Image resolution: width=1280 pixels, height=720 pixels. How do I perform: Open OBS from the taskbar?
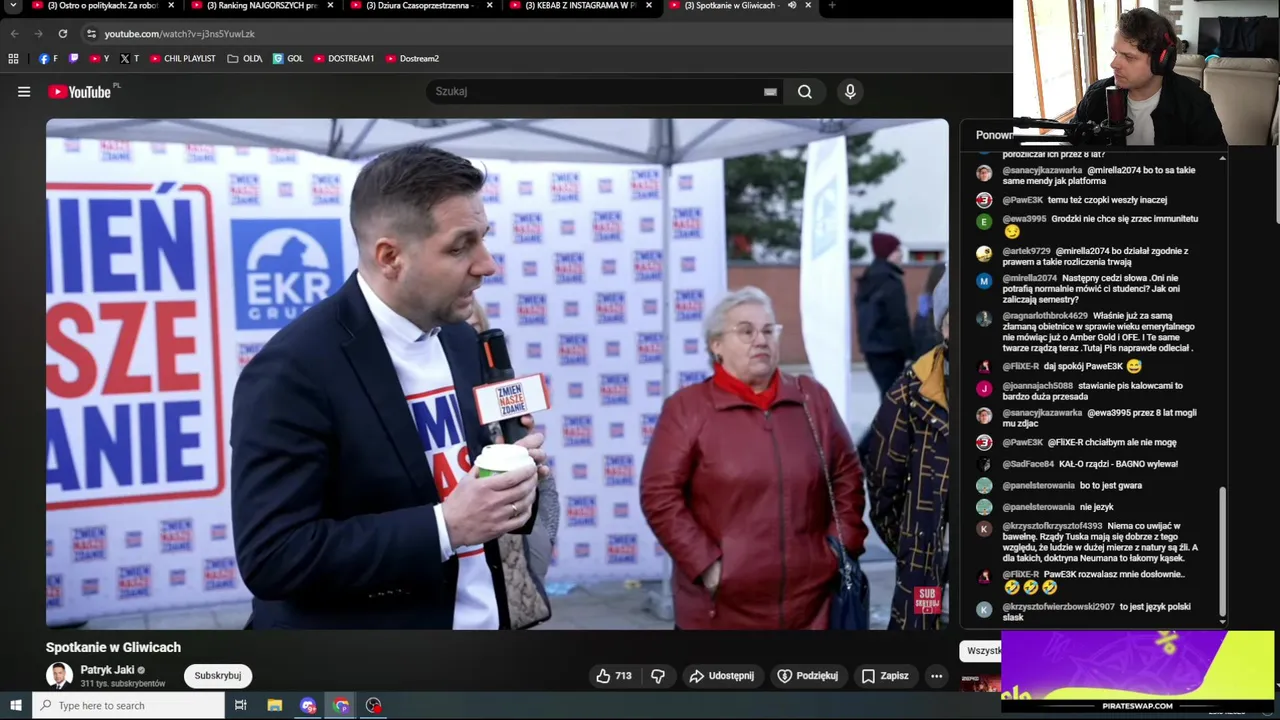[373, 706]
